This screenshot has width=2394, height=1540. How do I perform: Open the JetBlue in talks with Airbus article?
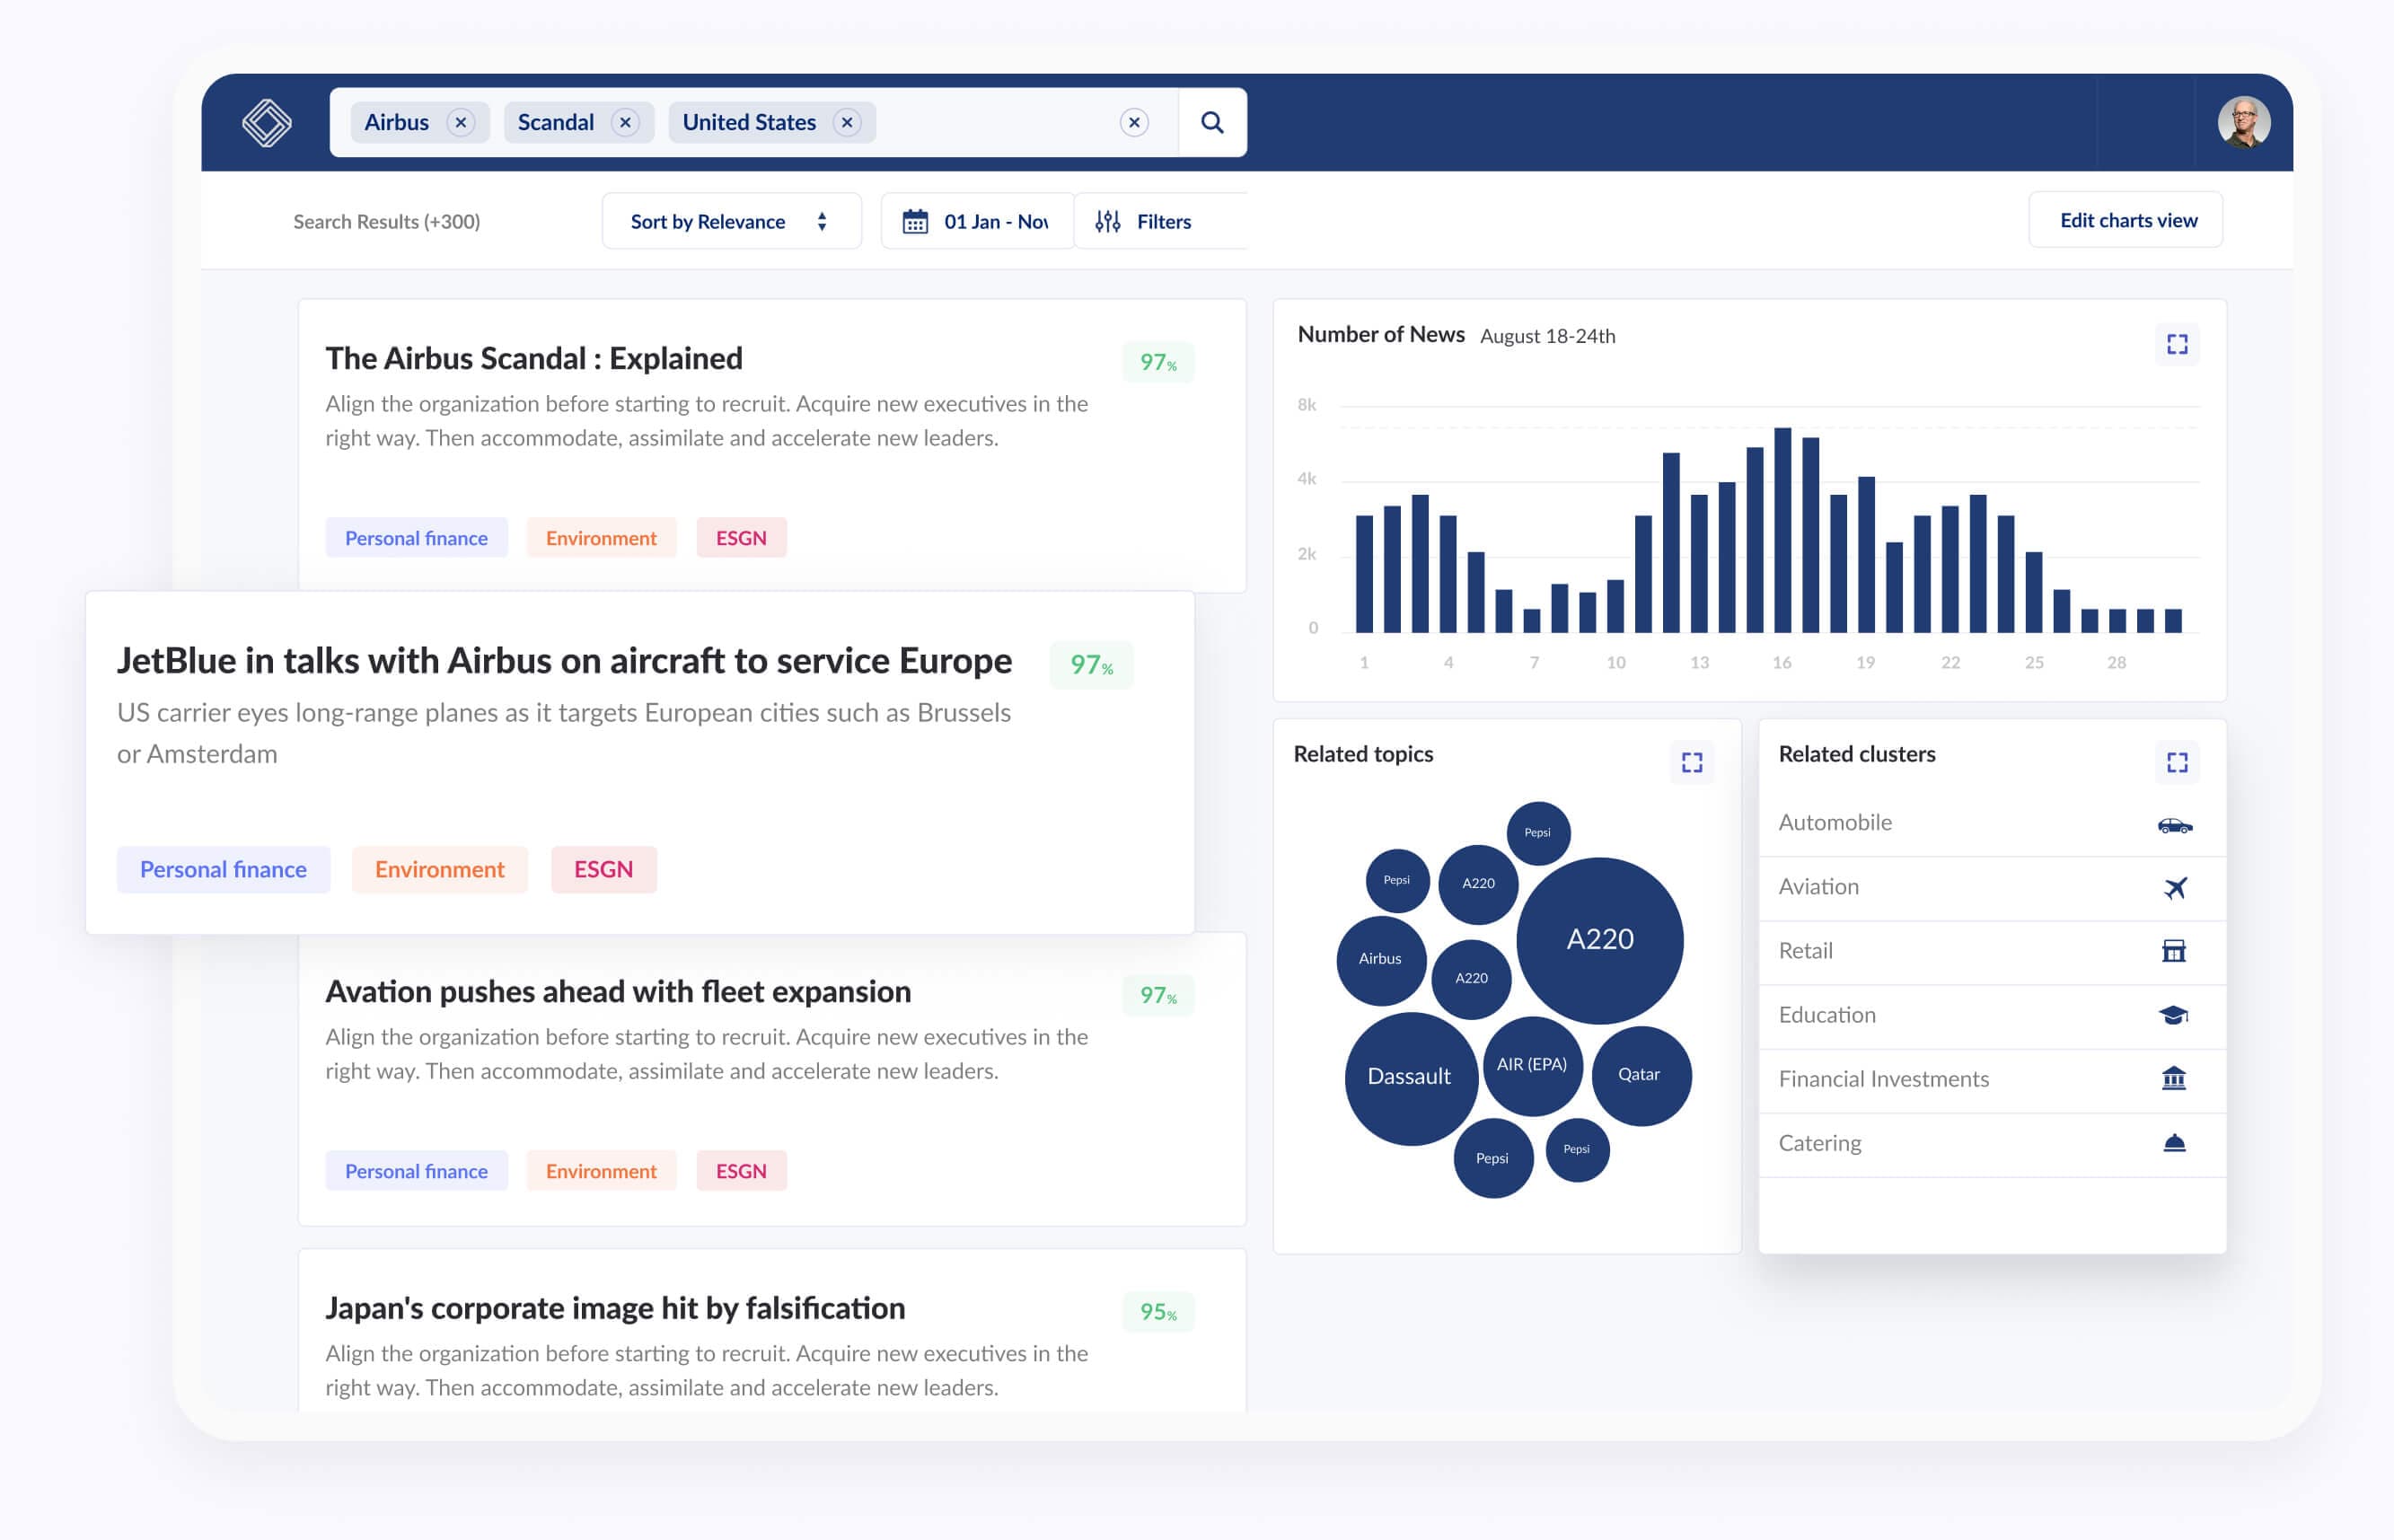[564, 661]
